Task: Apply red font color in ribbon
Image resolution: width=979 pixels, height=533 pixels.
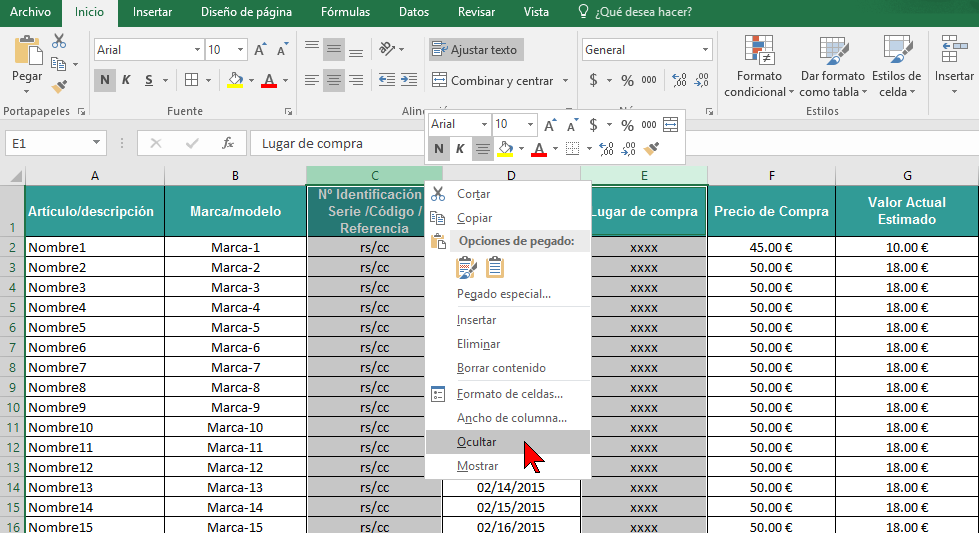Action: tap(269, 80)
